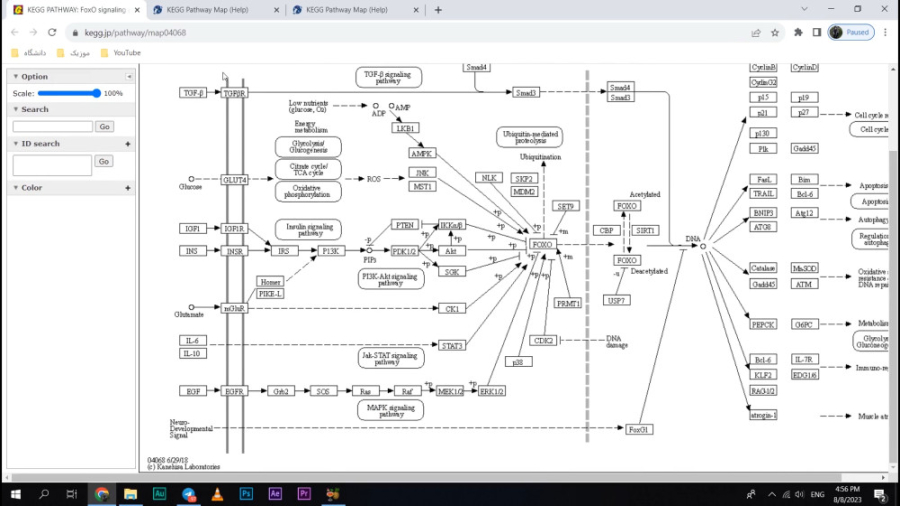Open the YouTube bookmark in bookmarks bar
This screenshot has height=506, width=900.
tap(126, 52)
